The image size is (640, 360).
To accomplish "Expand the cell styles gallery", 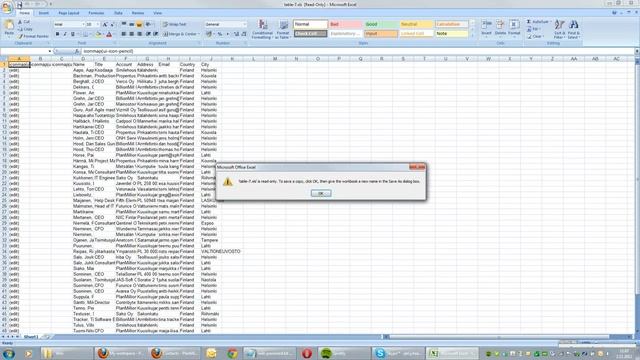I will point(473,36).
